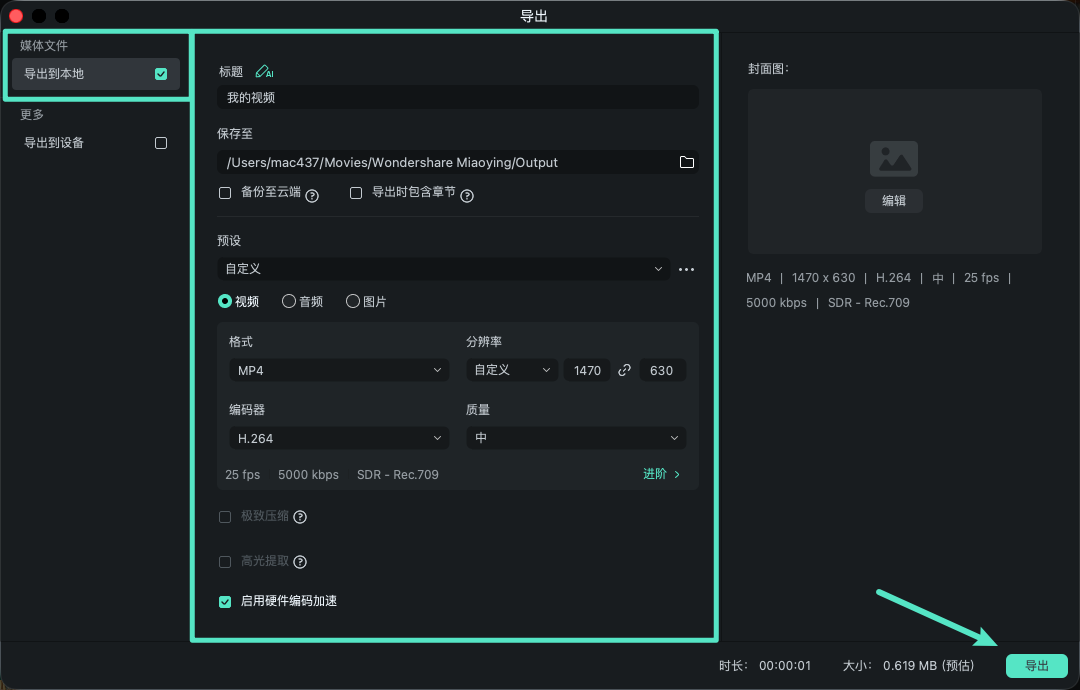Viewport: 1080px width, 690px height.
Task: Close the 导出 window with red button
Action: (x=16, y=15)
